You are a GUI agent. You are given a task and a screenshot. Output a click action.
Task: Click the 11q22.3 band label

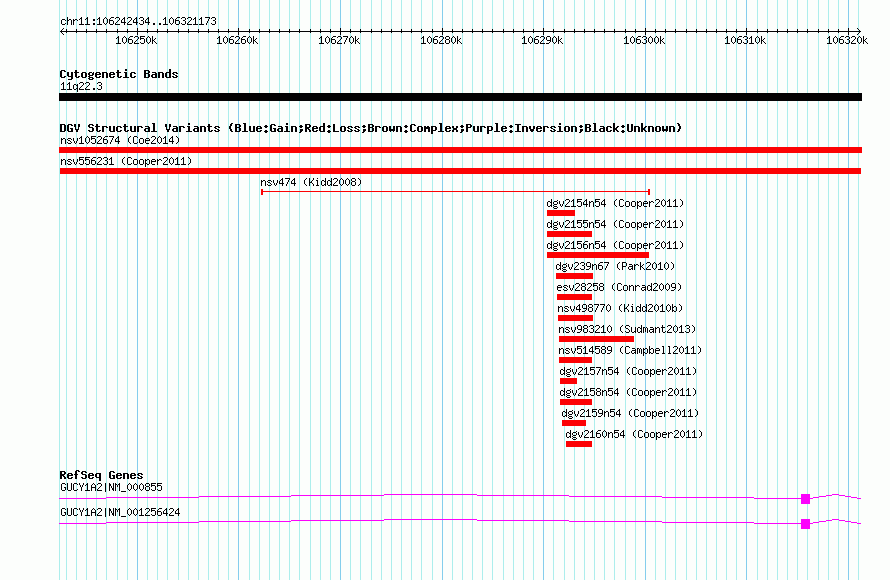pyautogui.click(x=81, y=86)
